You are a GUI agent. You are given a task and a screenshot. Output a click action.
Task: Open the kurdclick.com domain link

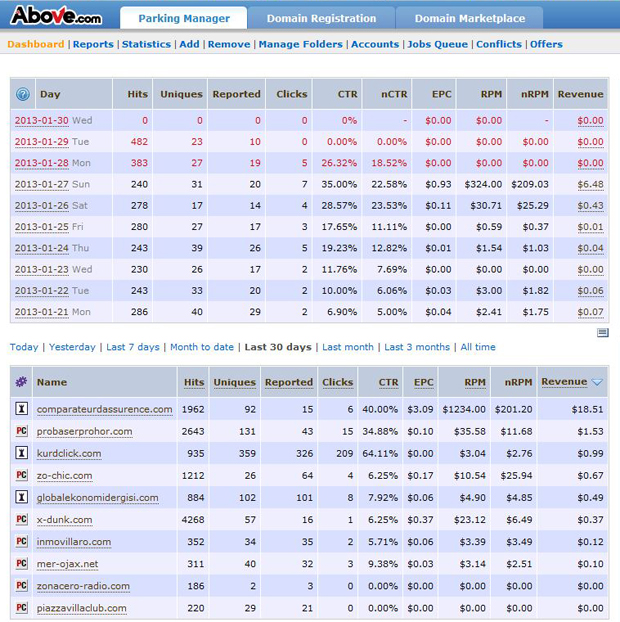[x=69, y=453]
